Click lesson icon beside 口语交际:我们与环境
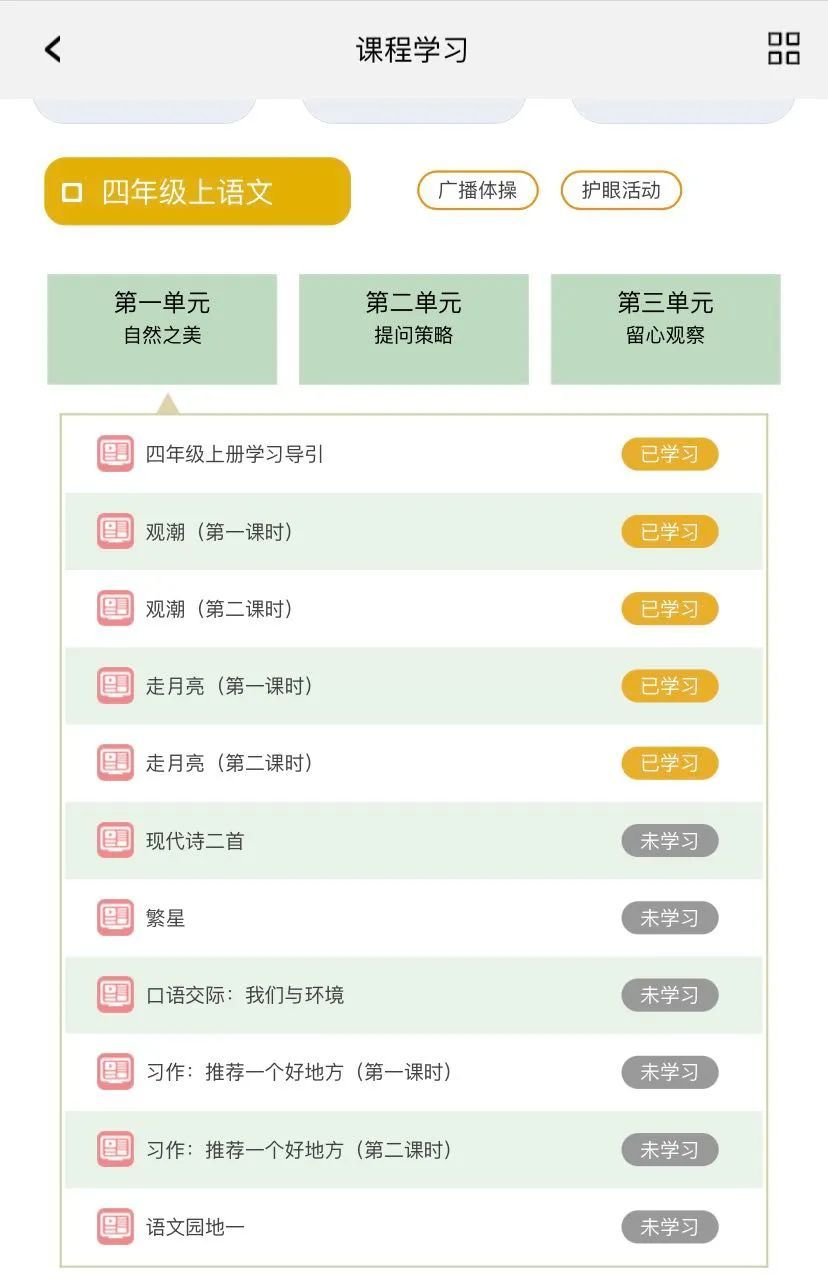 tap(115, 994)
